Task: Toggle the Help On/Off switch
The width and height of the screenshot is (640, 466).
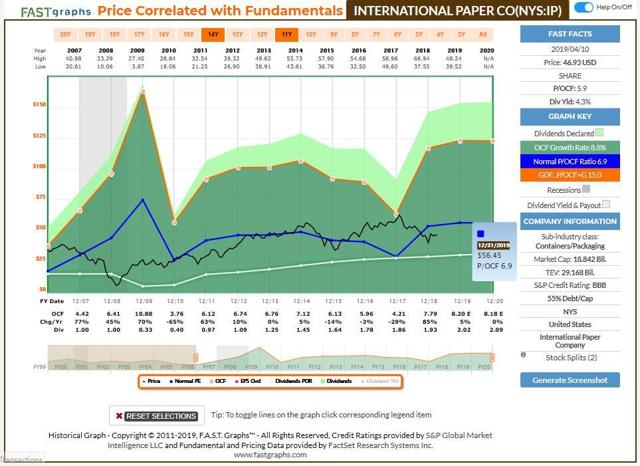Action: (x=584, y=7)
